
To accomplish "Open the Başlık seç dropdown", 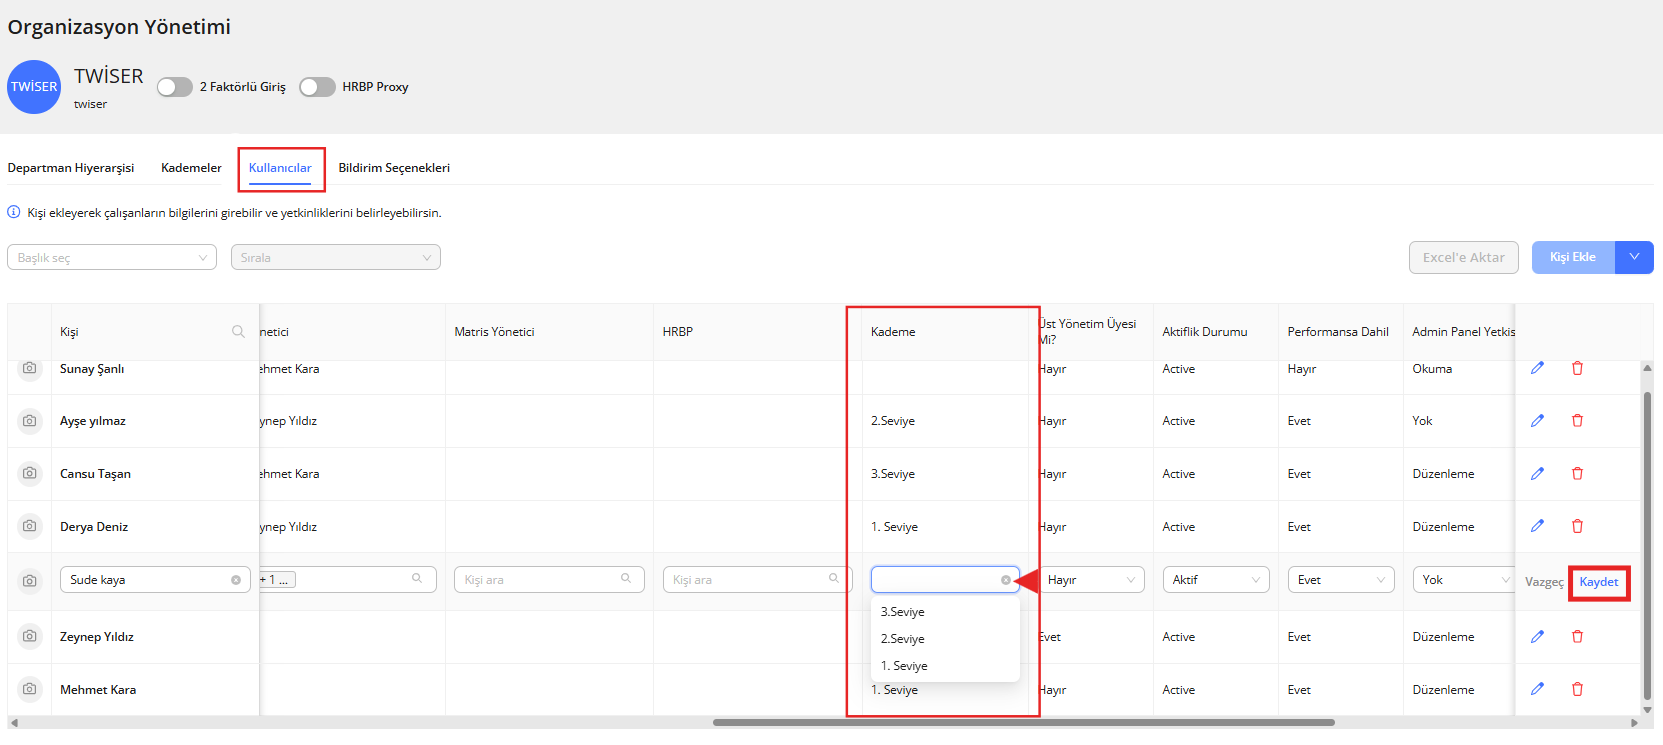I will 112,257.
